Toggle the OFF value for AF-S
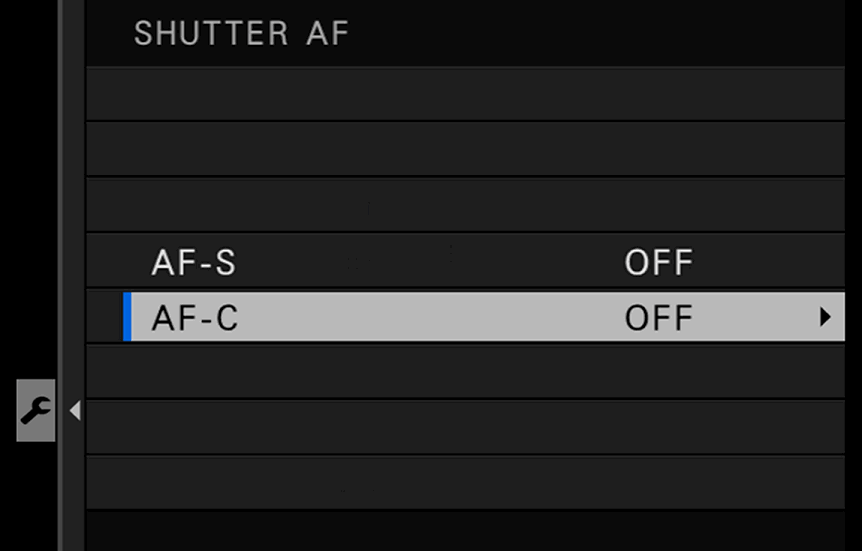The width and height of the screenshot is (862, 551). tap(659, 262)
